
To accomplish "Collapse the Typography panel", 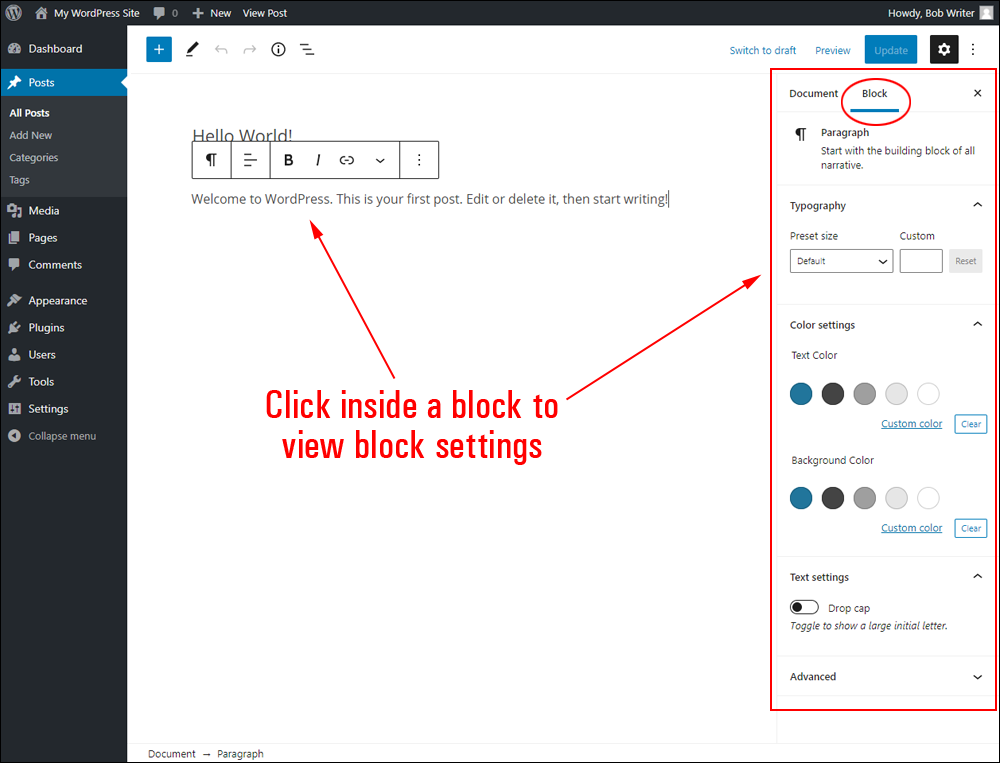I will click(x=886, y=205).
